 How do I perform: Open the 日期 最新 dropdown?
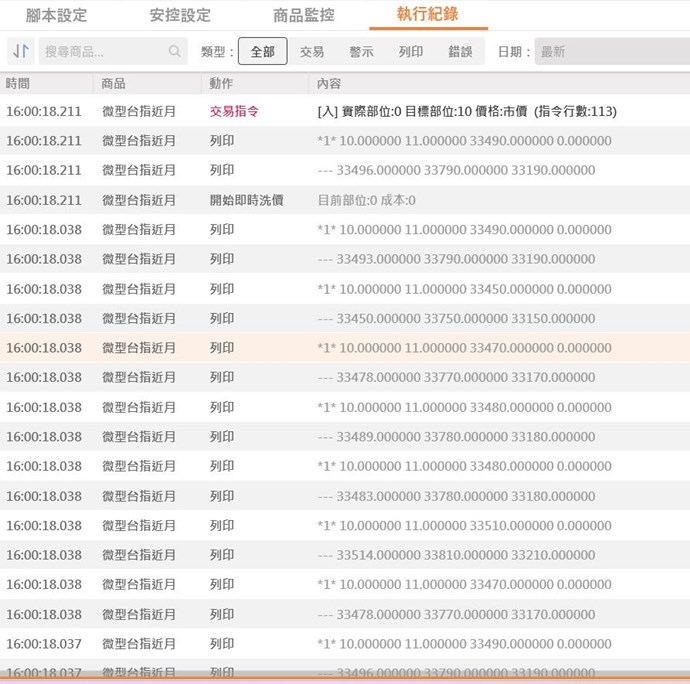(612, 51)
